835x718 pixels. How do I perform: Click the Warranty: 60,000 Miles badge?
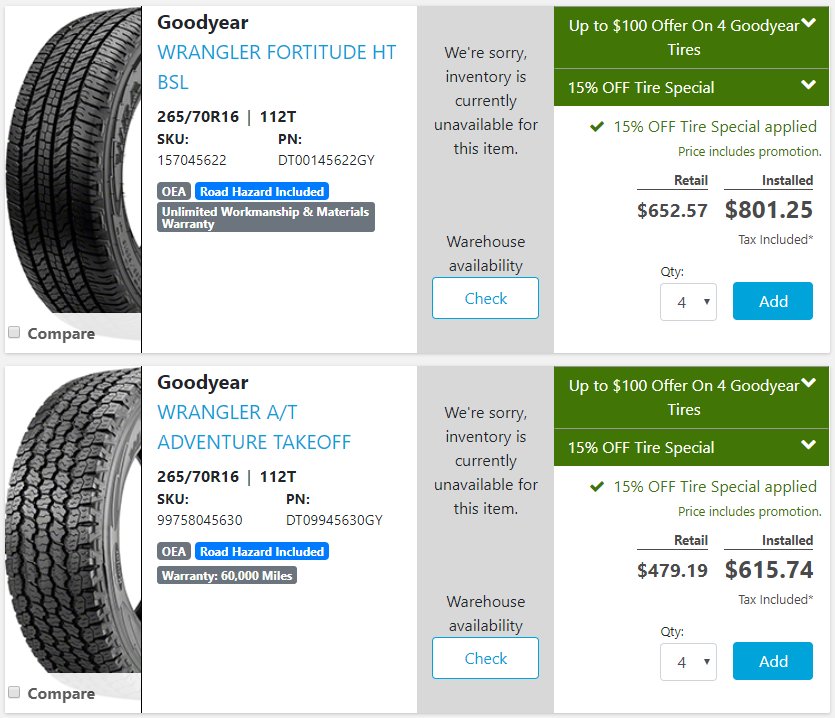227,575
